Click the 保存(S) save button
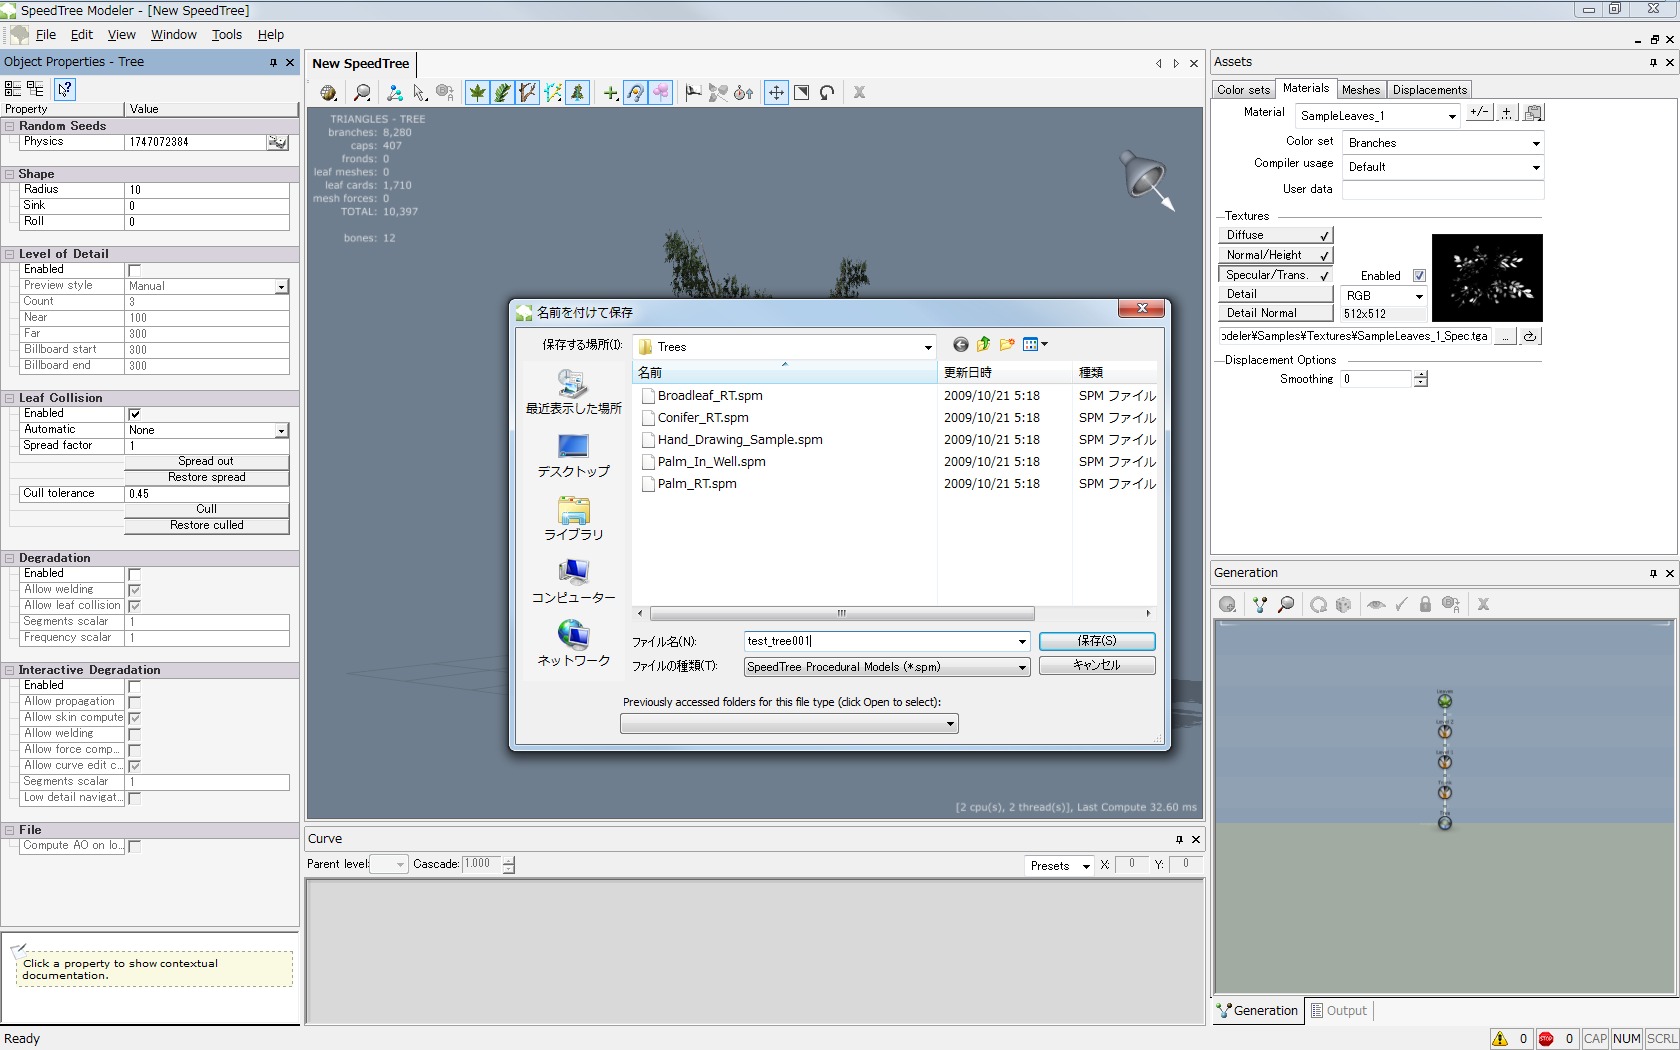The width and height of the screenshot is (1680, 1050). [x=1096, y=641]
